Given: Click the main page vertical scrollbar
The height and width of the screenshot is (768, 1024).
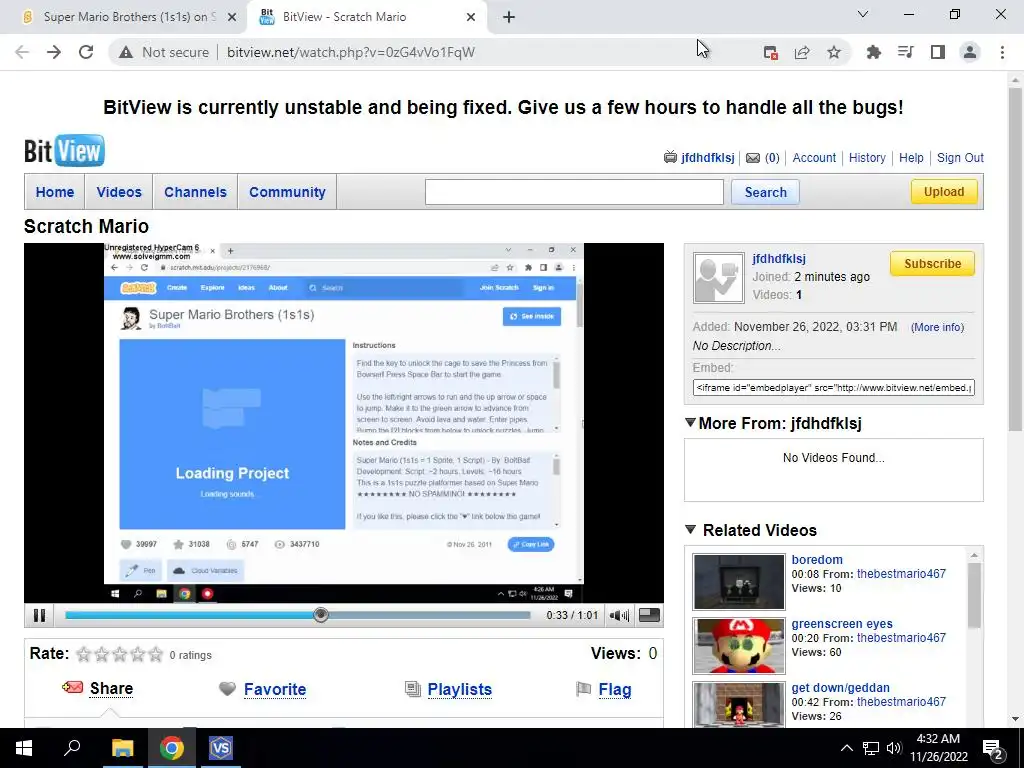Looking at the screenshot, I should [1015, 259].
